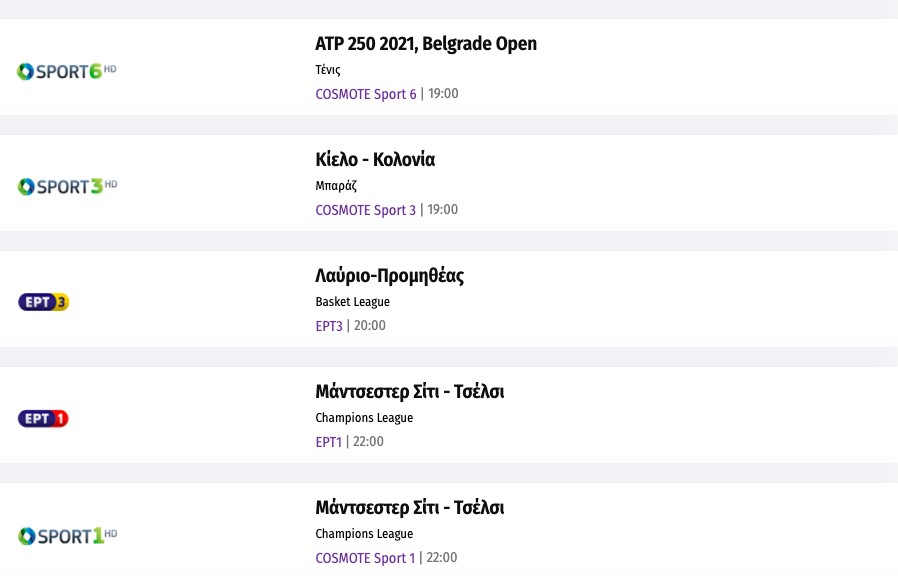
Task: Click the ERT3 channel logo
Action: pos(44,302)
